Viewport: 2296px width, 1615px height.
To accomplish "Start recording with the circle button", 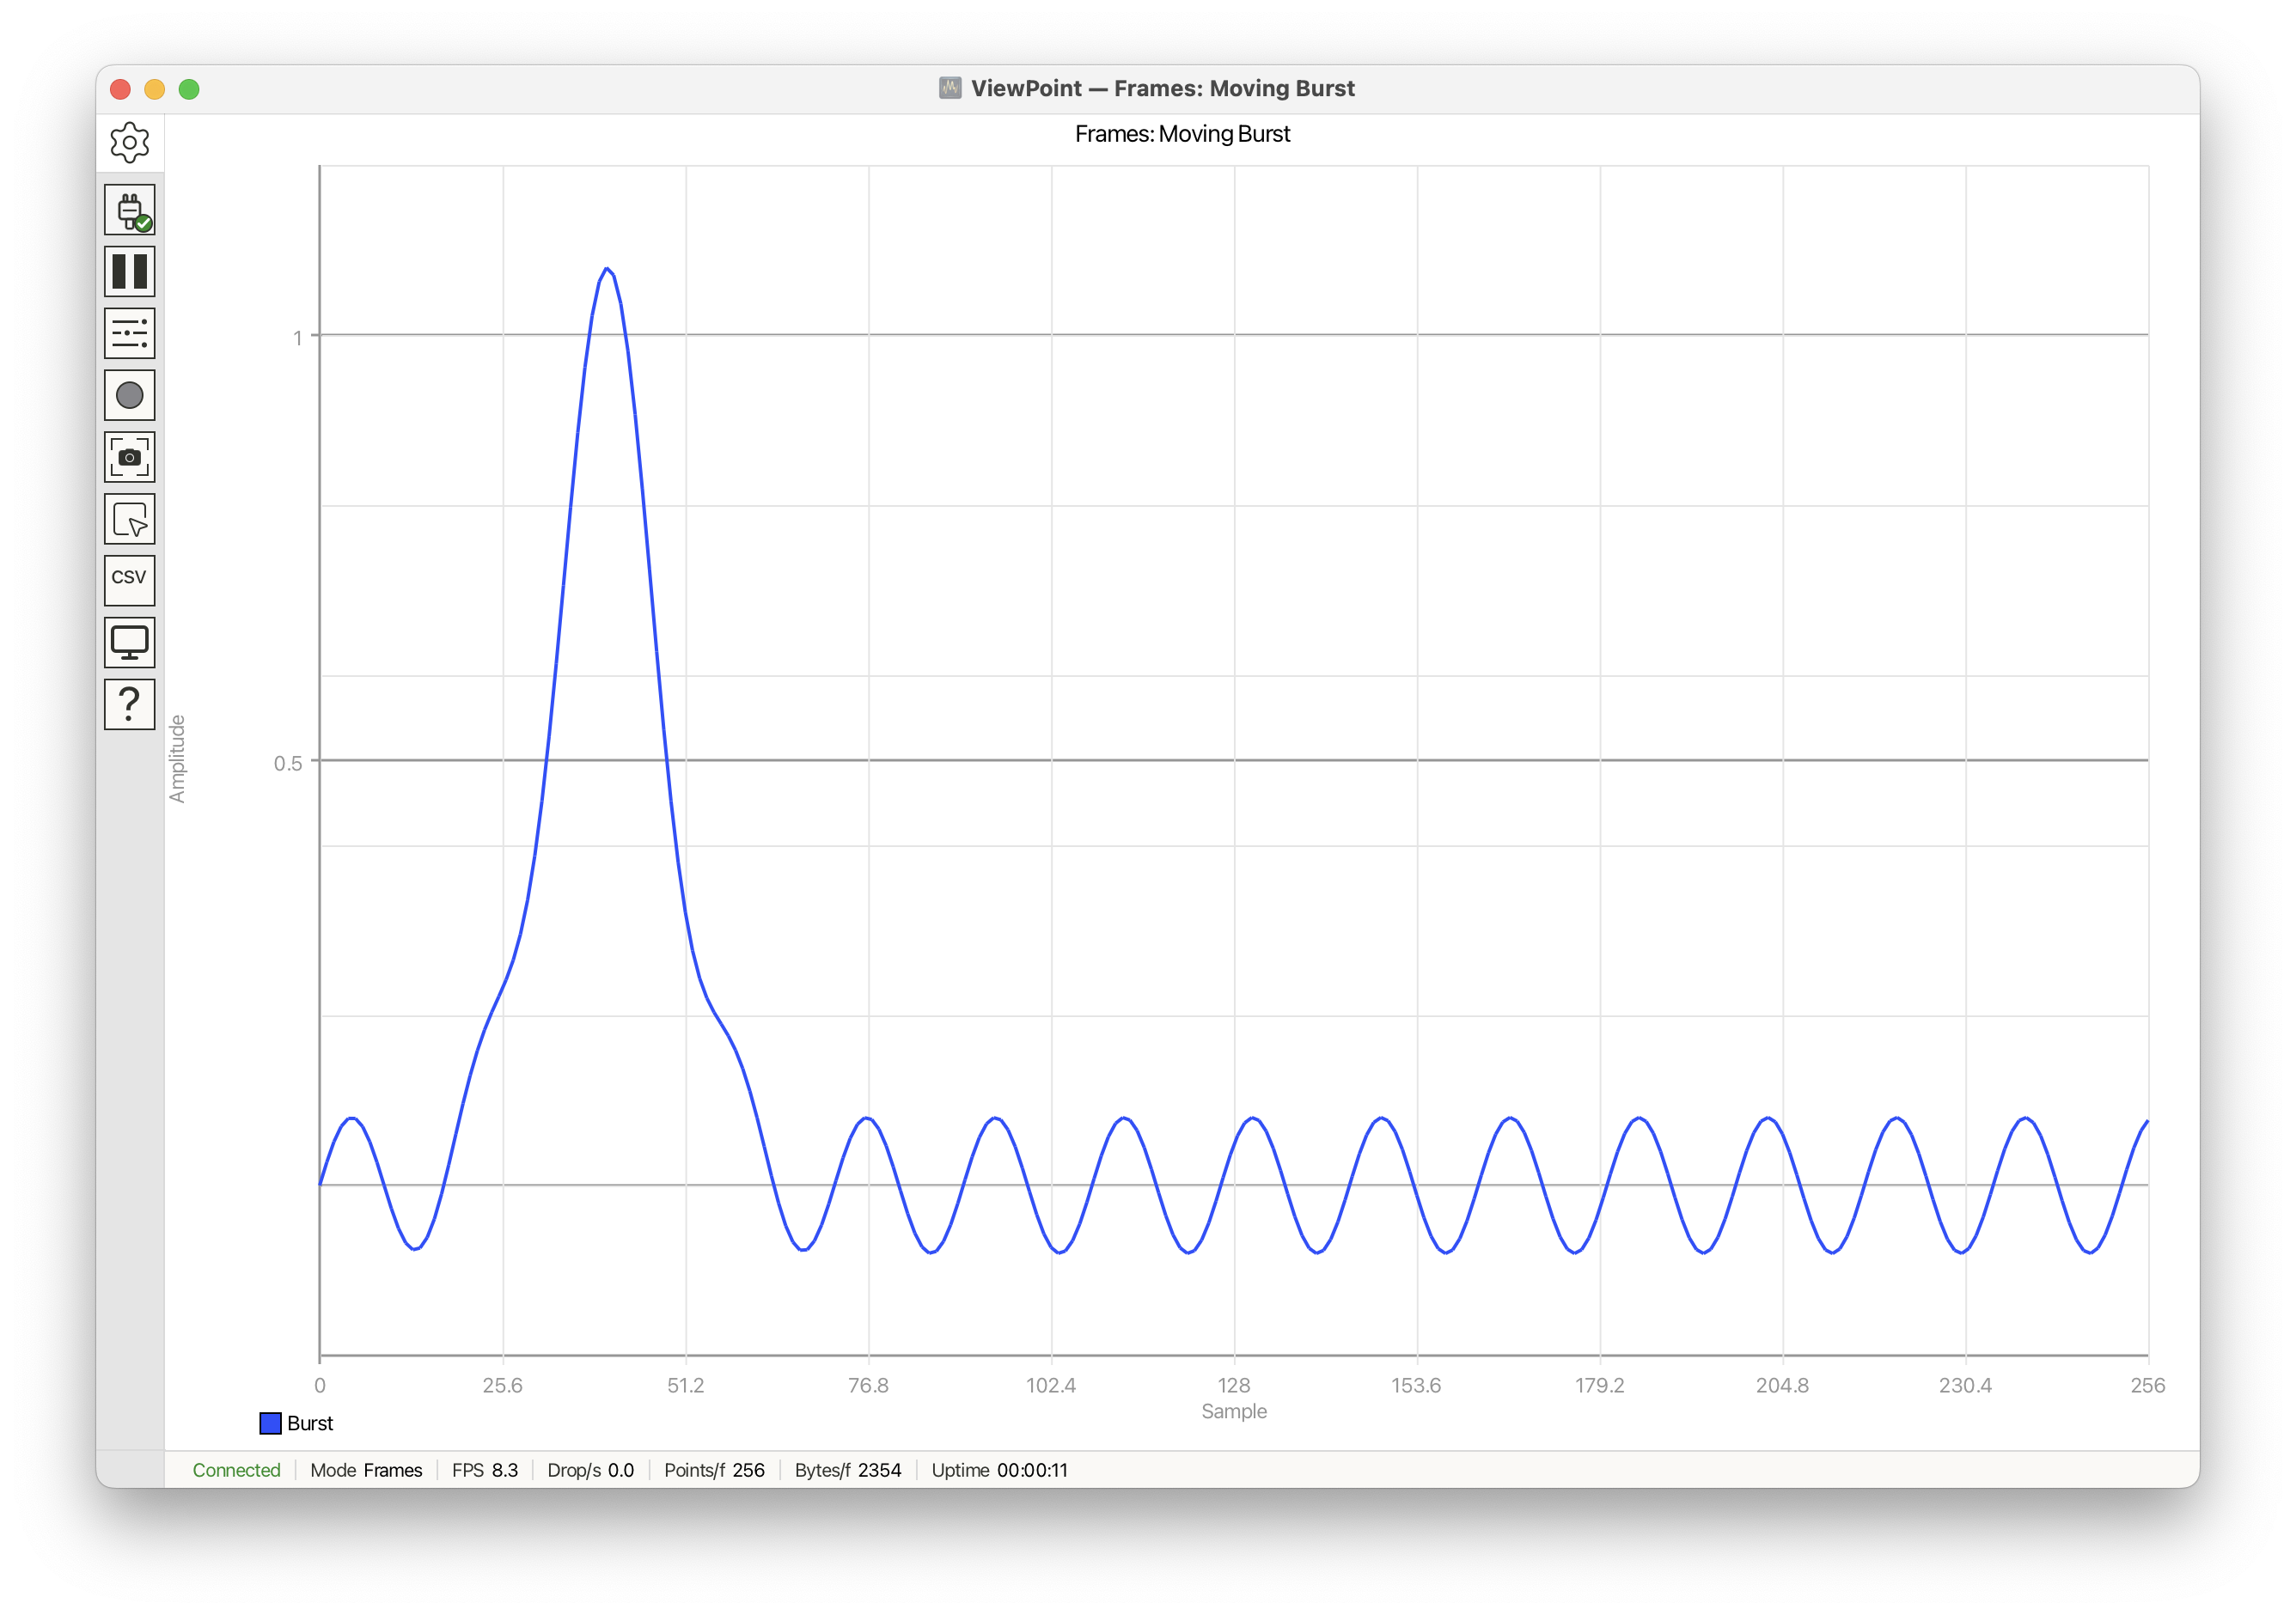I will point(129,395).
